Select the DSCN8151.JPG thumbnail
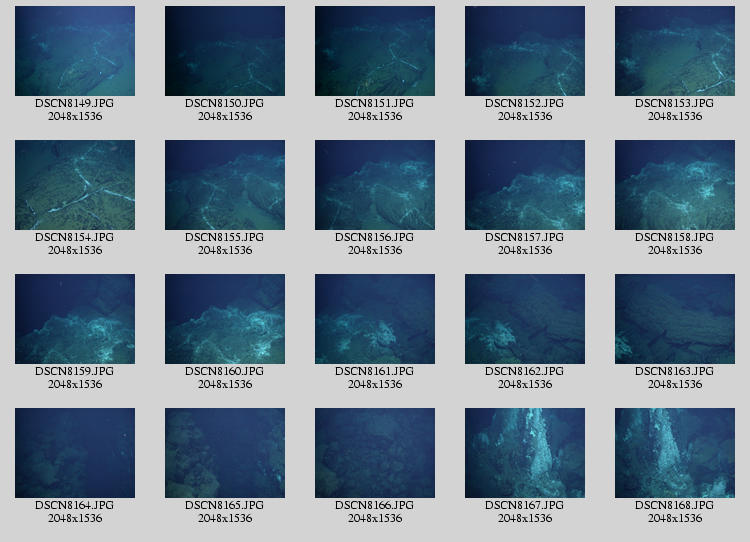 [x=375, y=51]
